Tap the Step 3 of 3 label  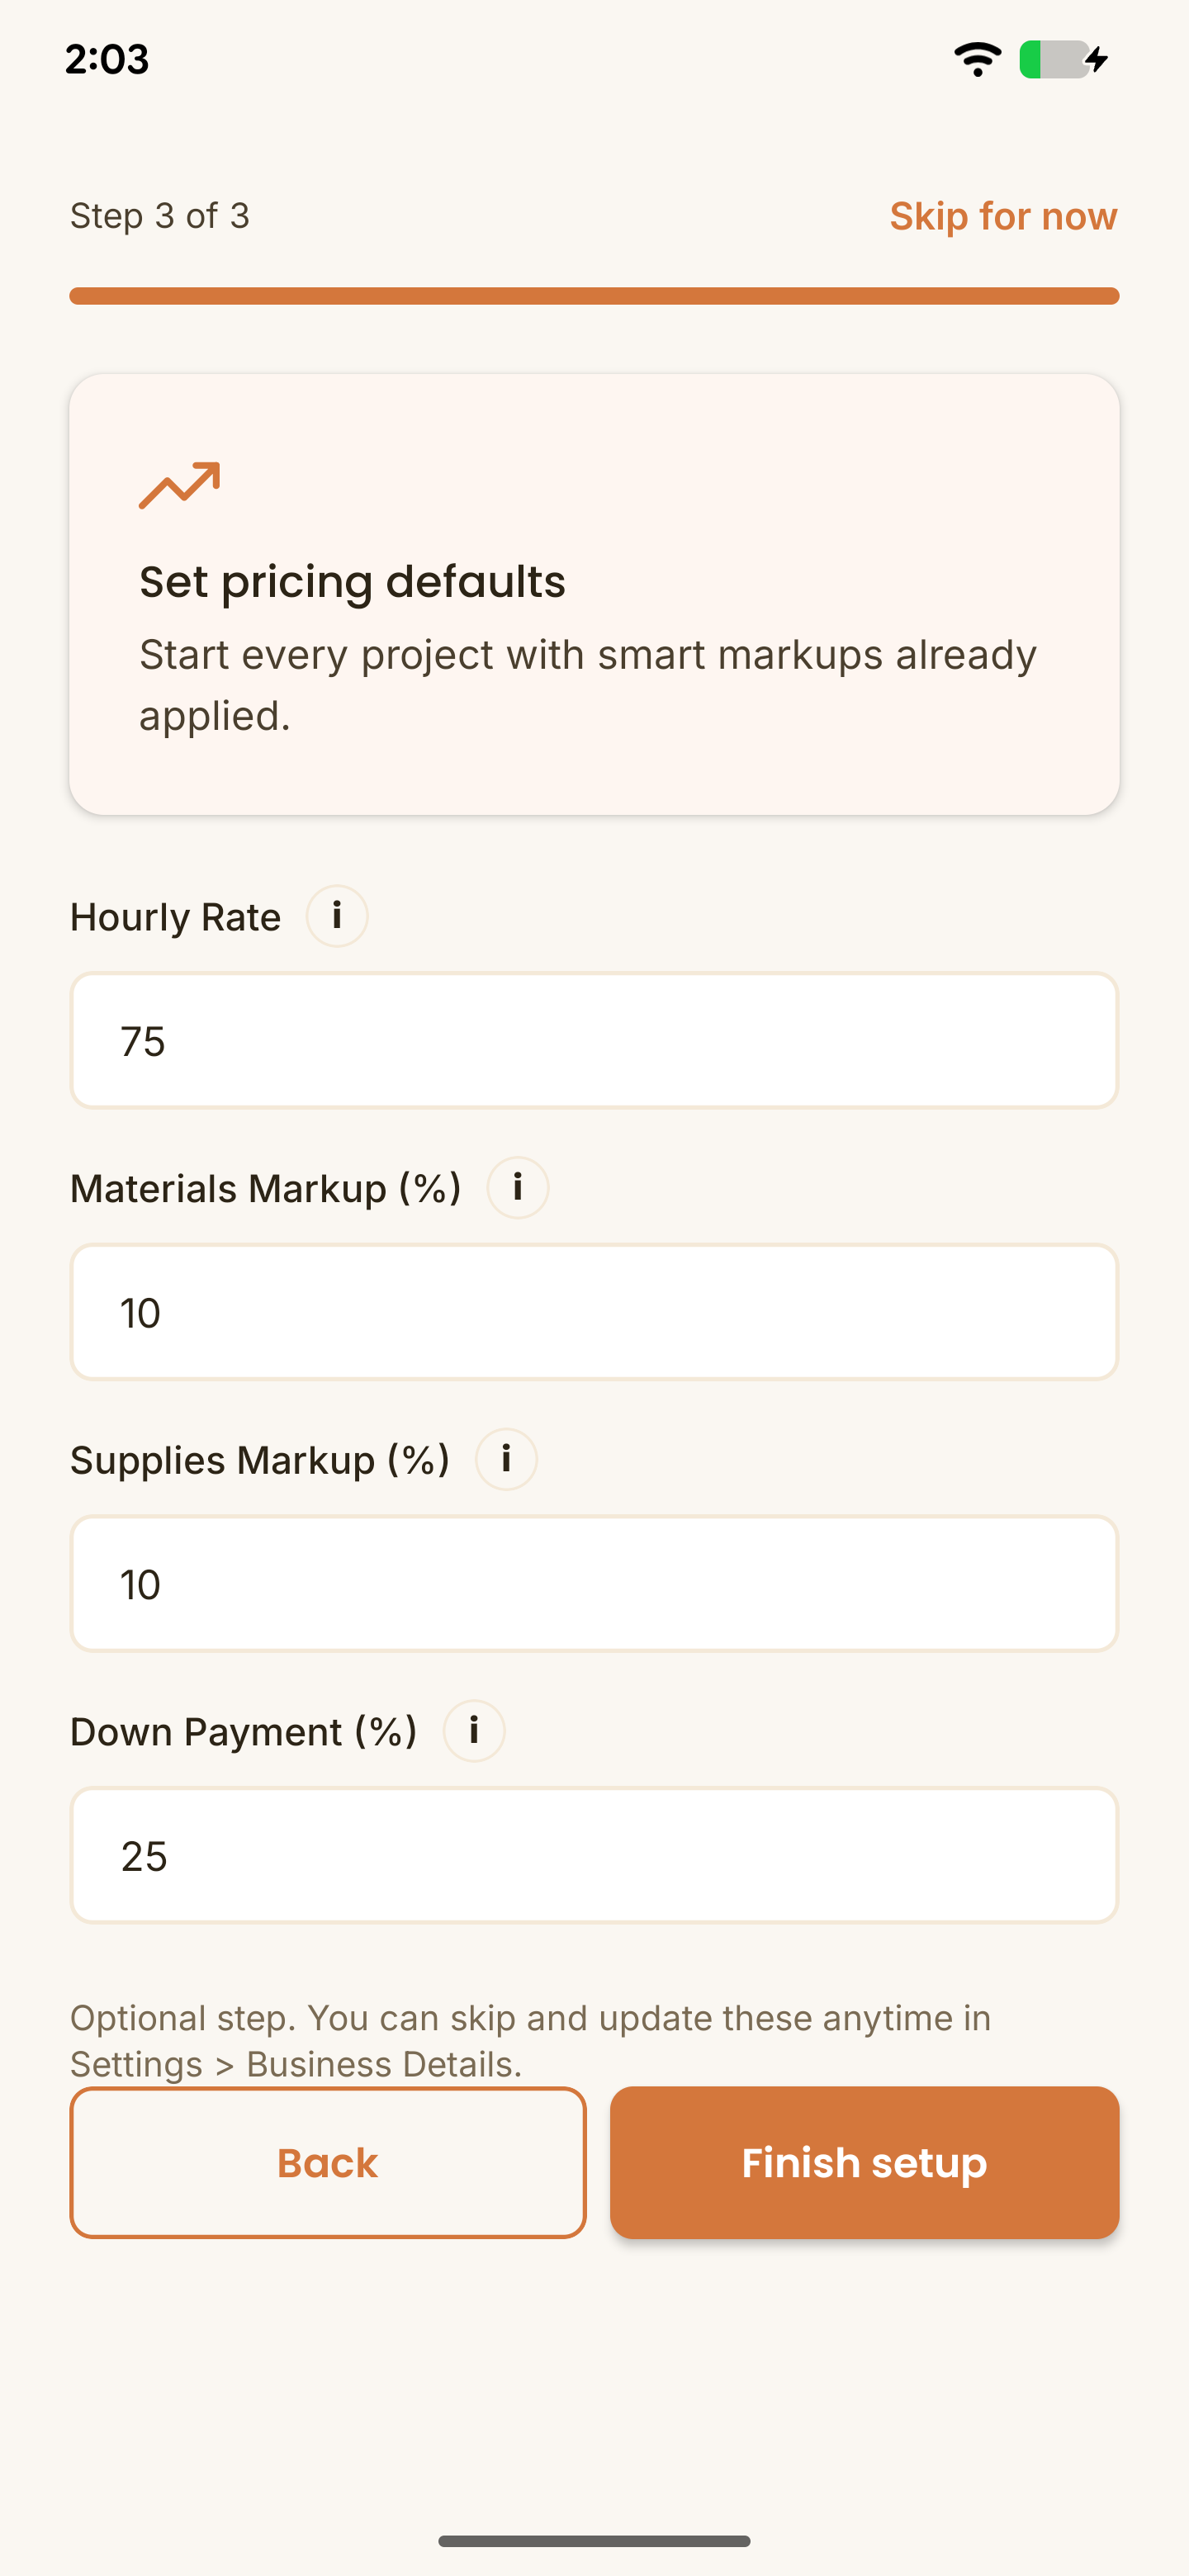click(160, 216)
